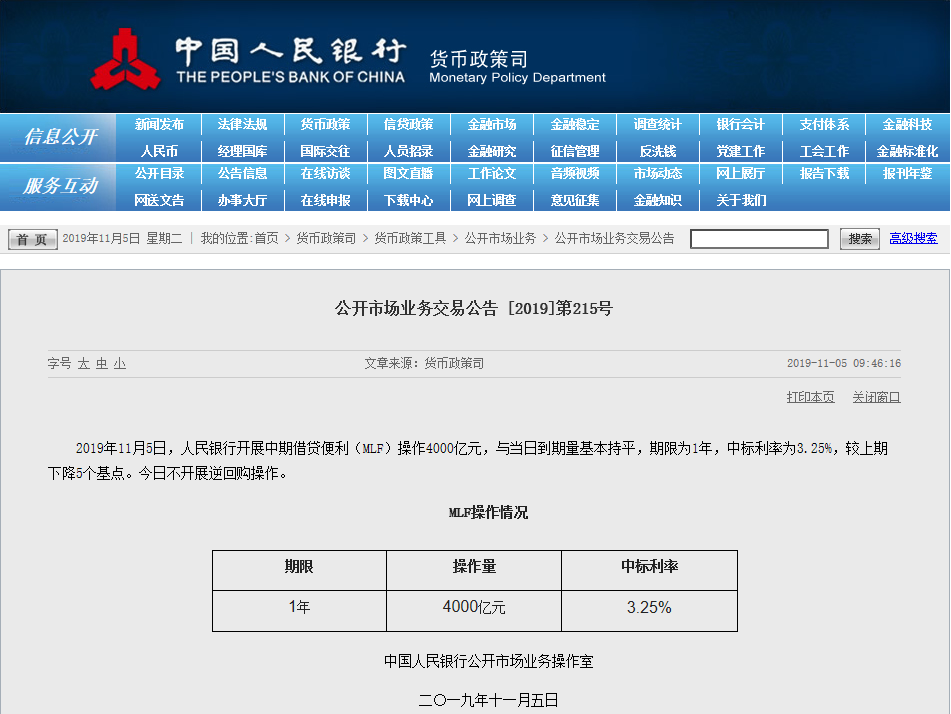Viewport: 951px width, 714px height.
Task: Open the 金融市场 menu item
Action: pos(491,124)
